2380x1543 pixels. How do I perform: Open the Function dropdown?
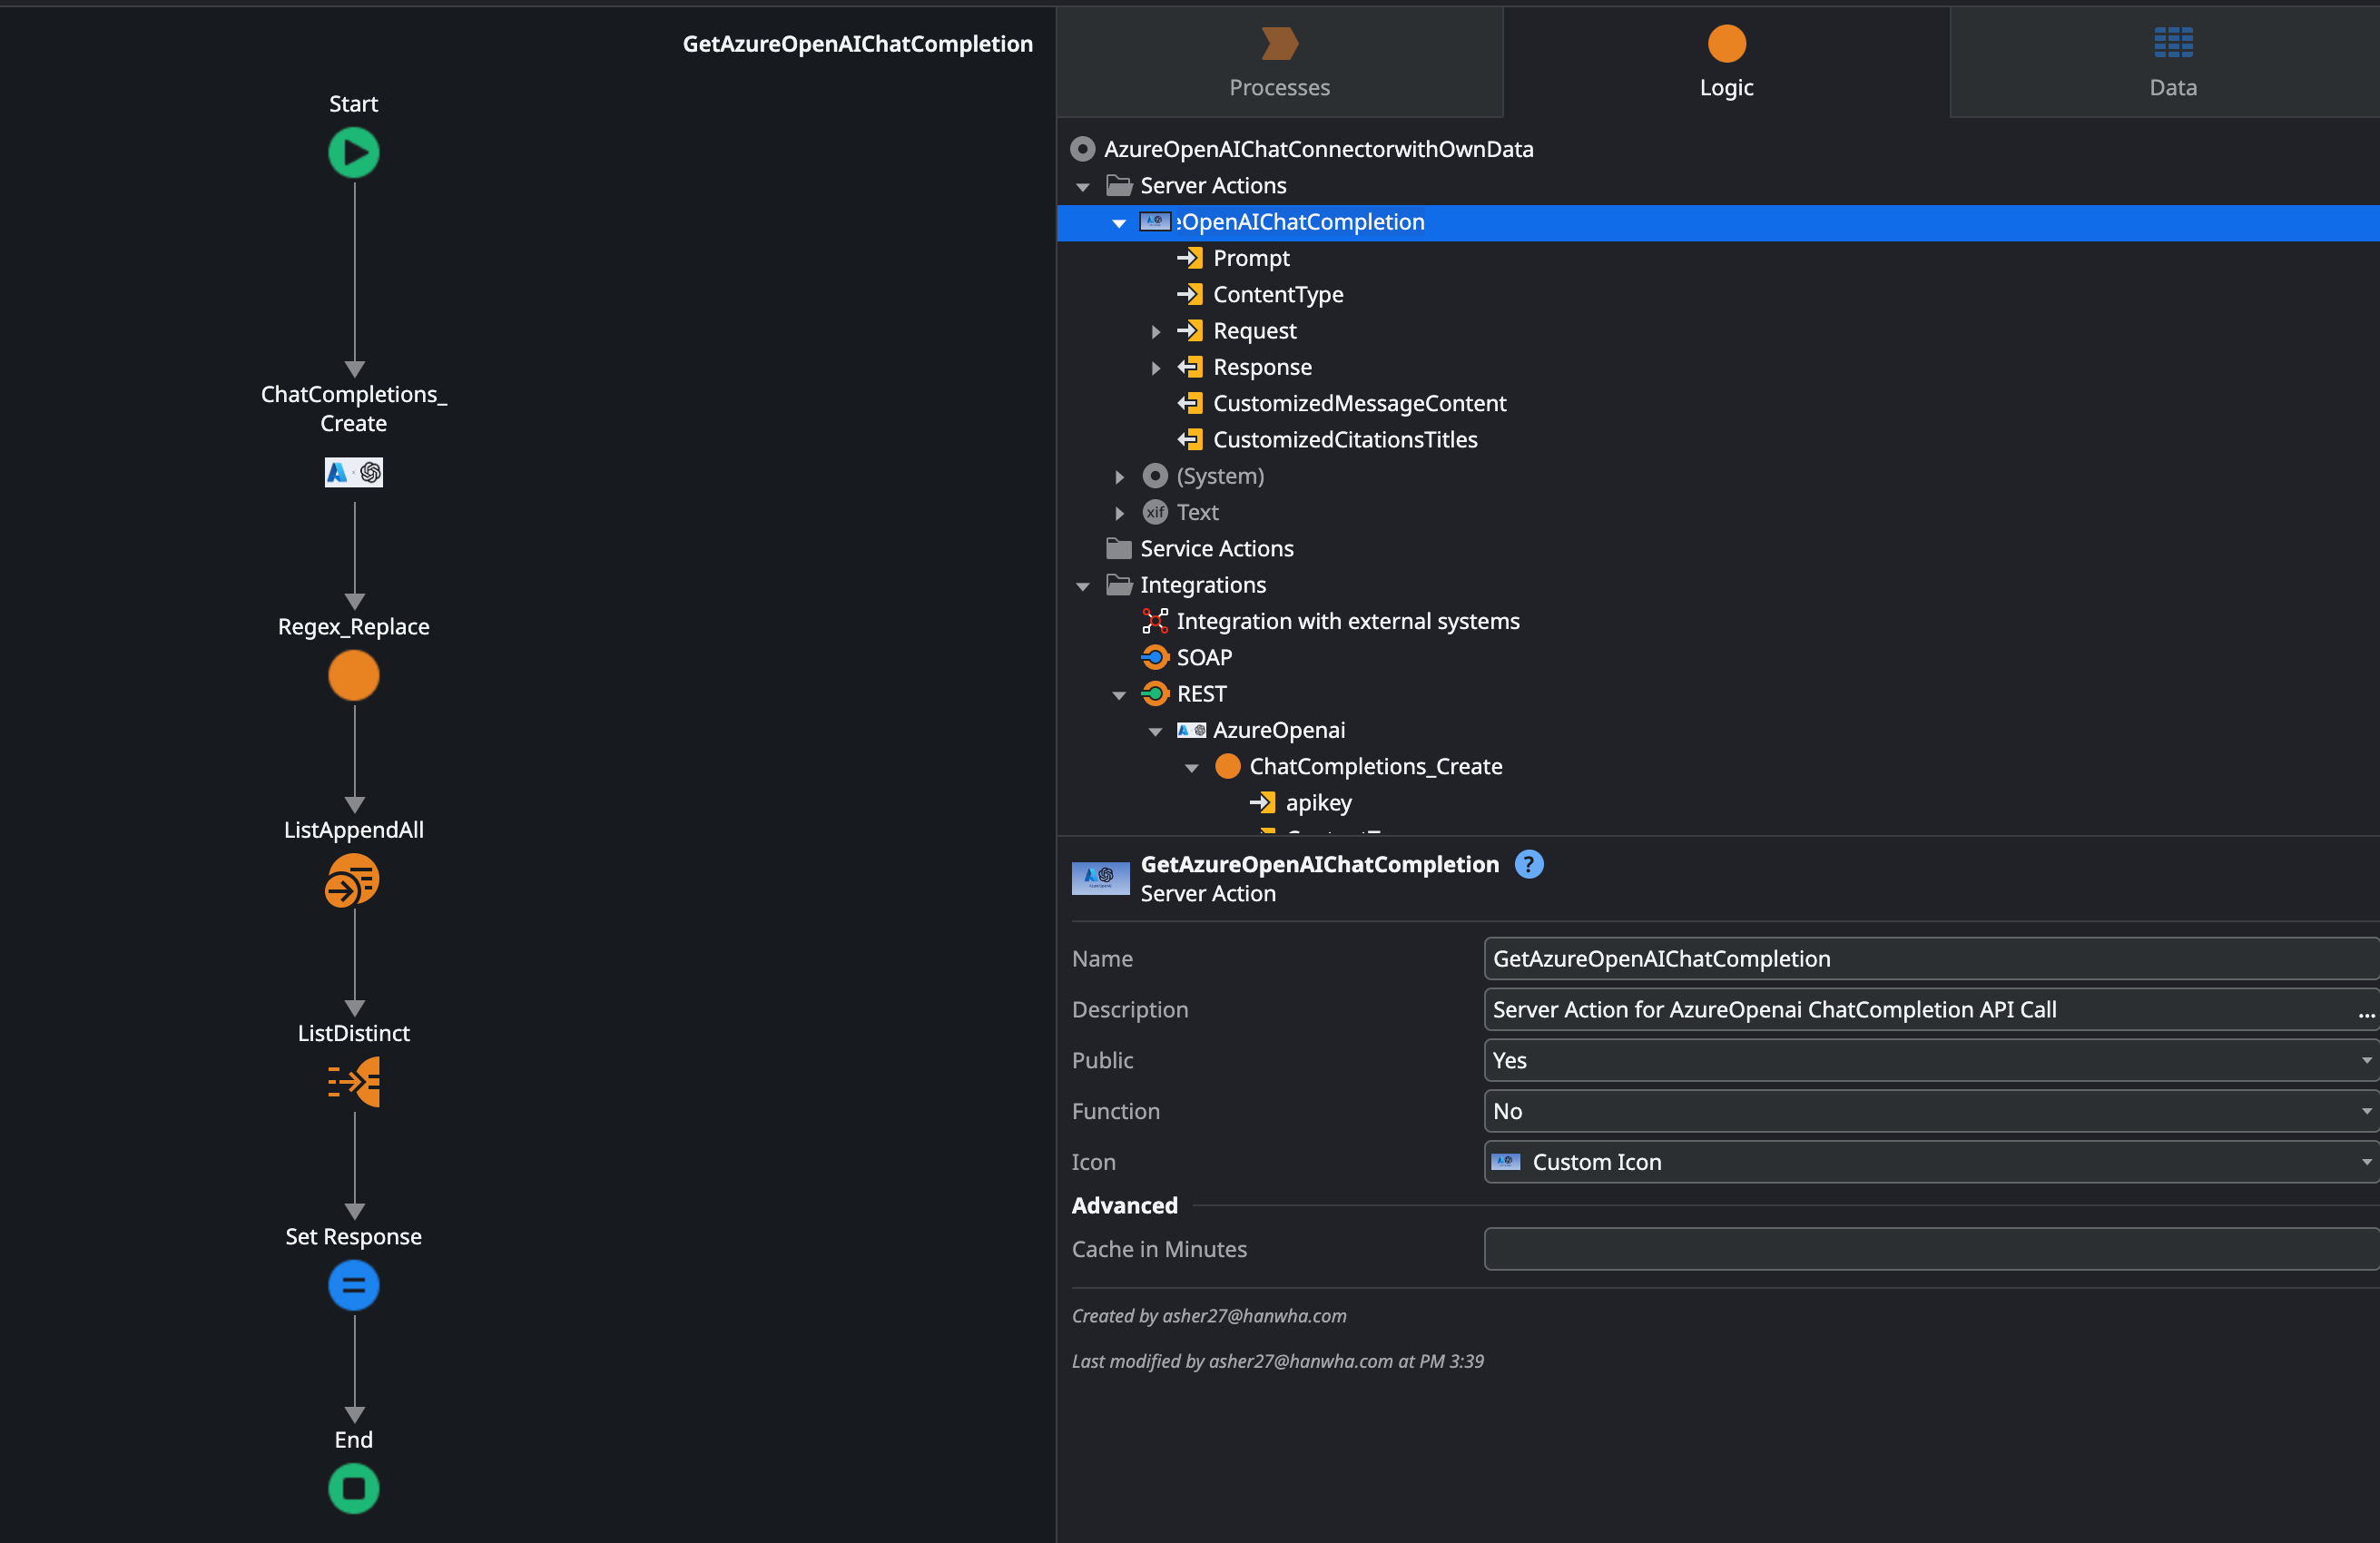pyautogui.click(x=1930, y=1111)
